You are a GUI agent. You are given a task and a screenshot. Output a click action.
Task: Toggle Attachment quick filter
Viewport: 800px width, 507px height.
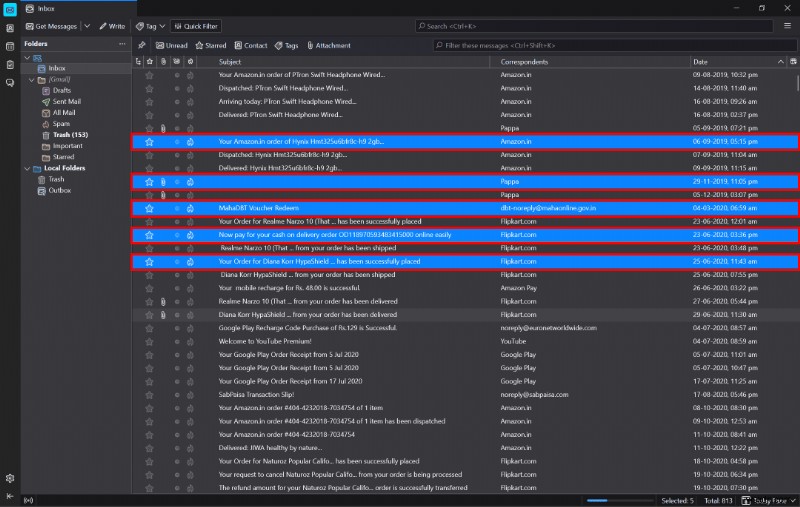click(x=329, y=45)
